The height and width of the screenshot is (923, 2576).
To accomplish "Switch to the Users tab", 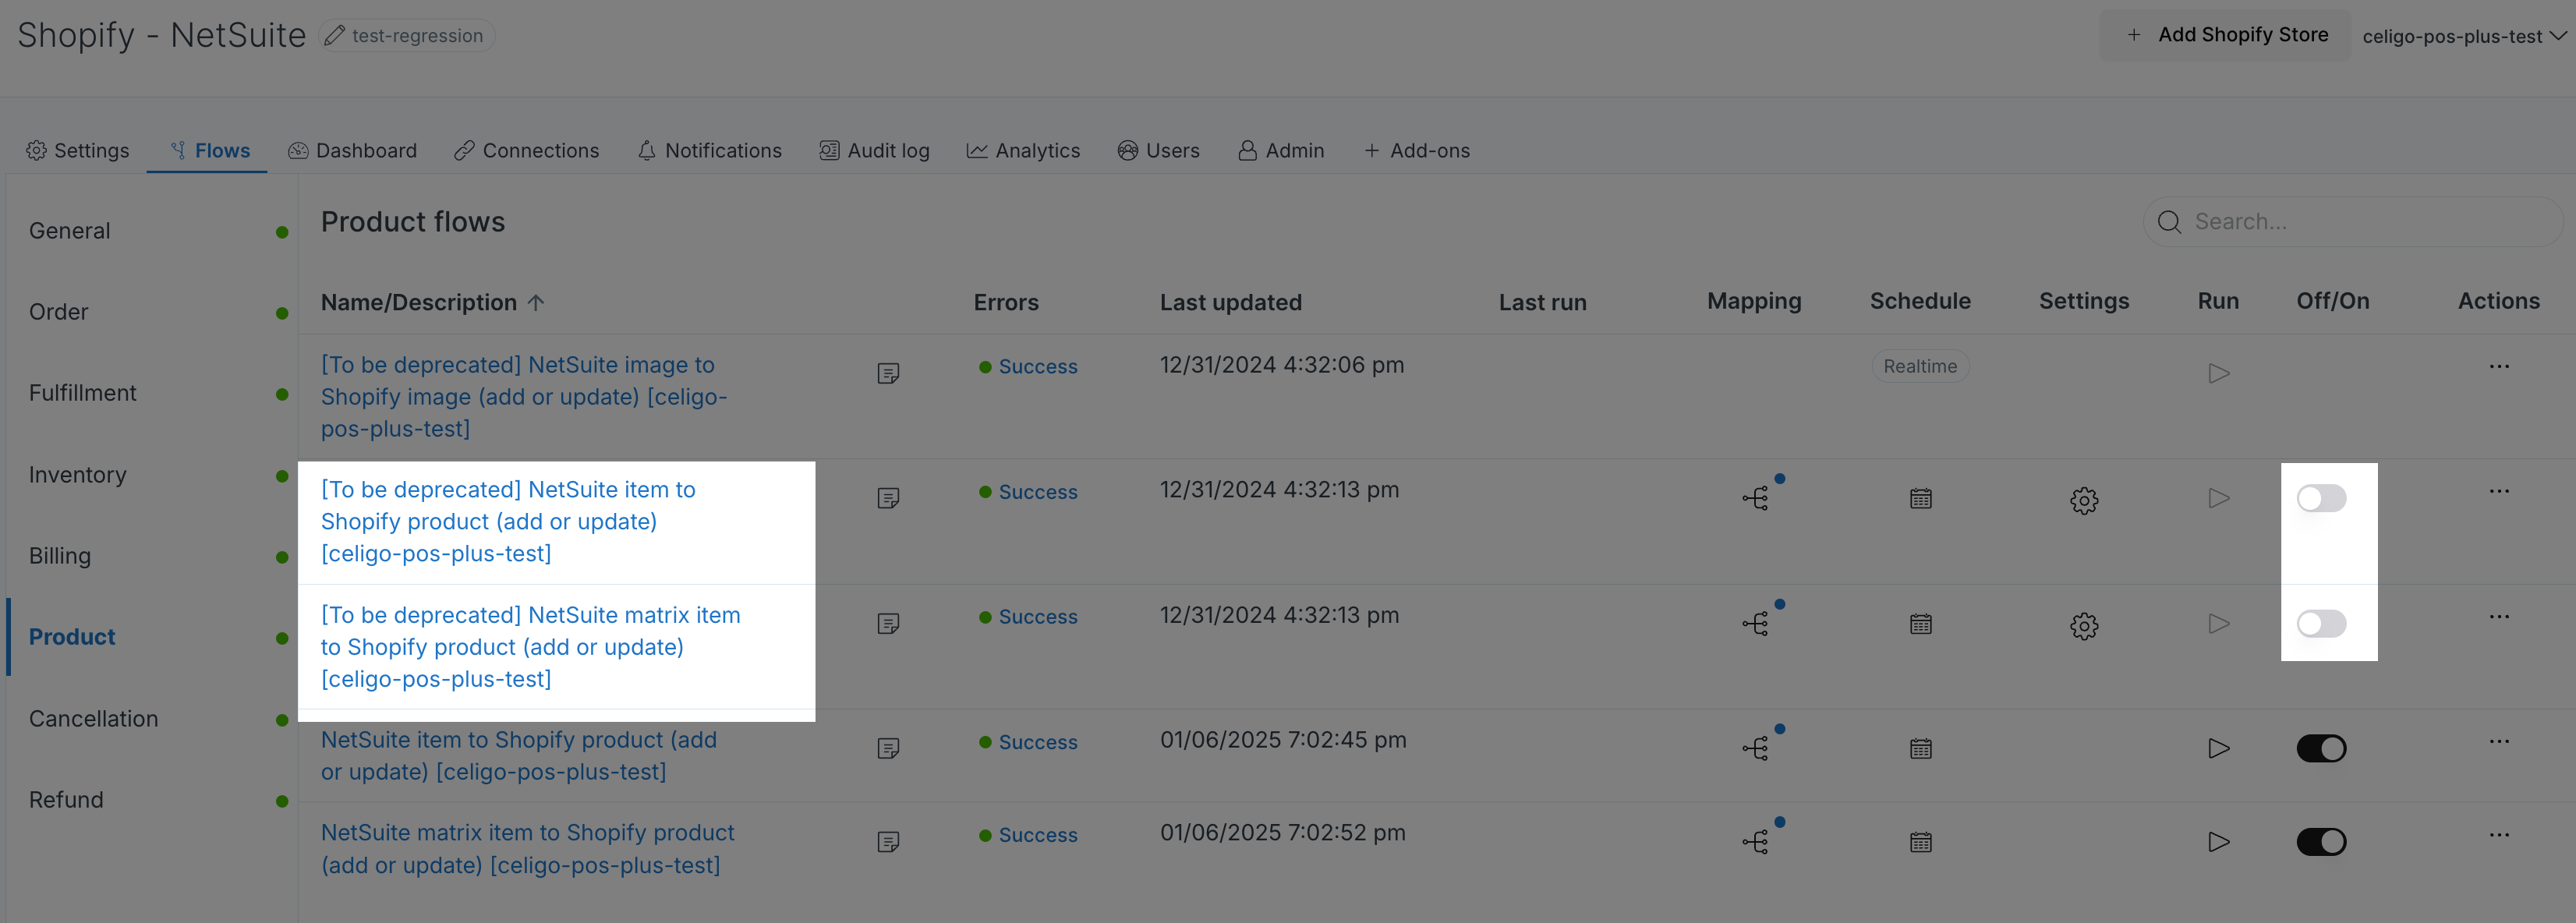I will [x=1158, y=150].
